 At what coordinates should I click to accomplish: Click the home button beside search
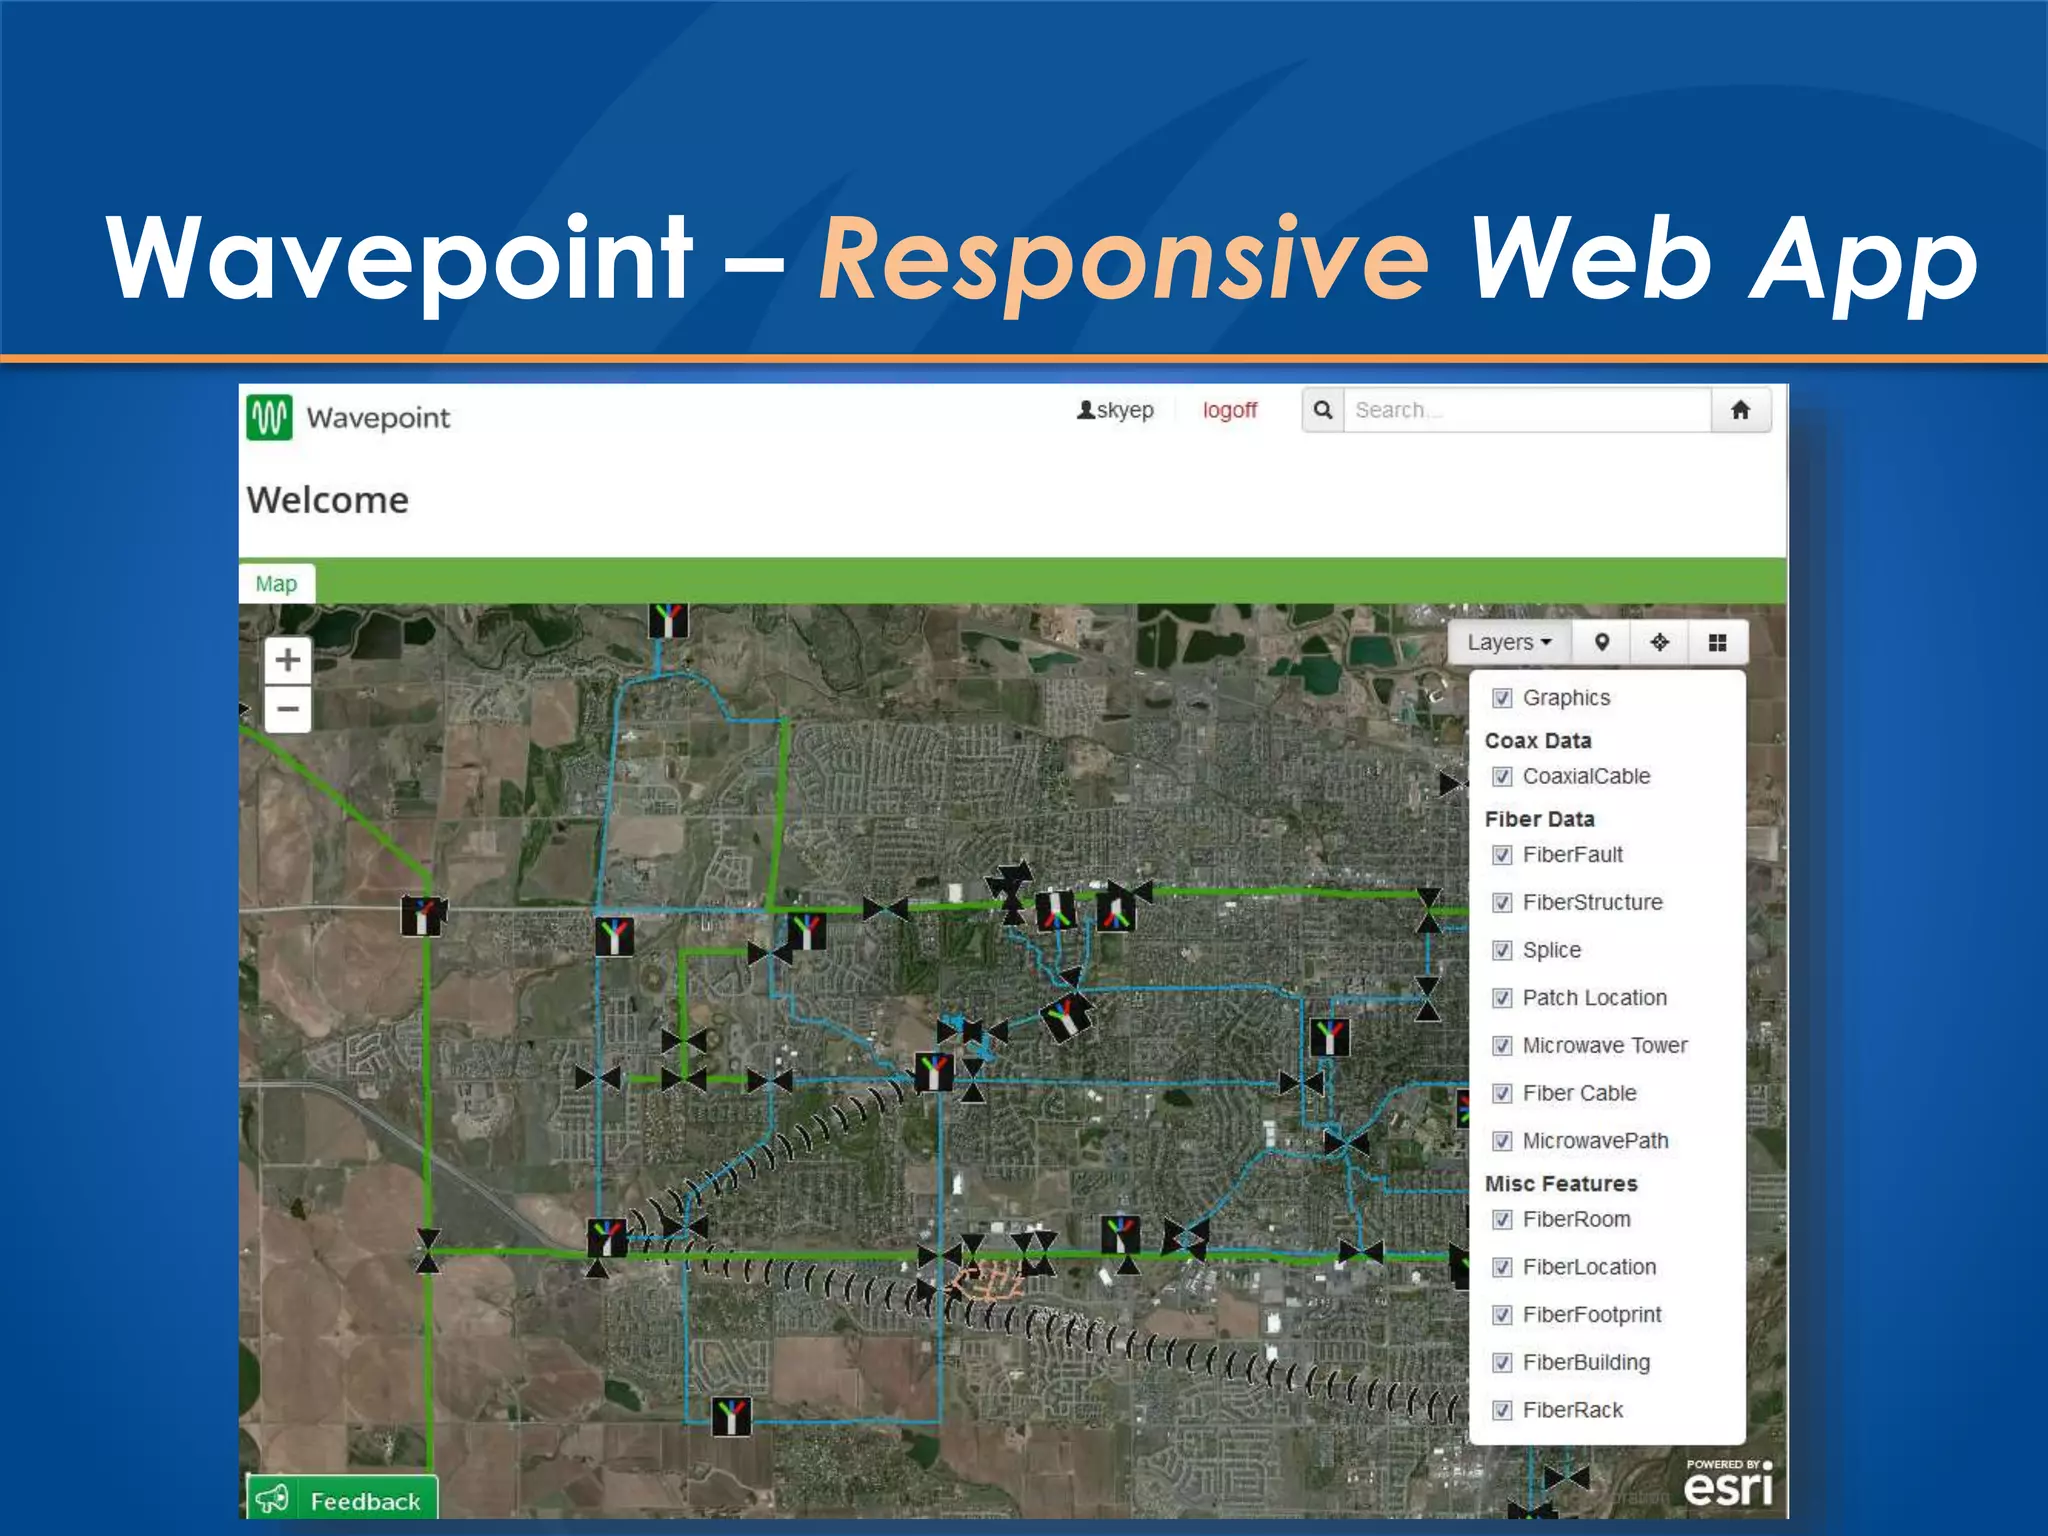(1740, 410)
